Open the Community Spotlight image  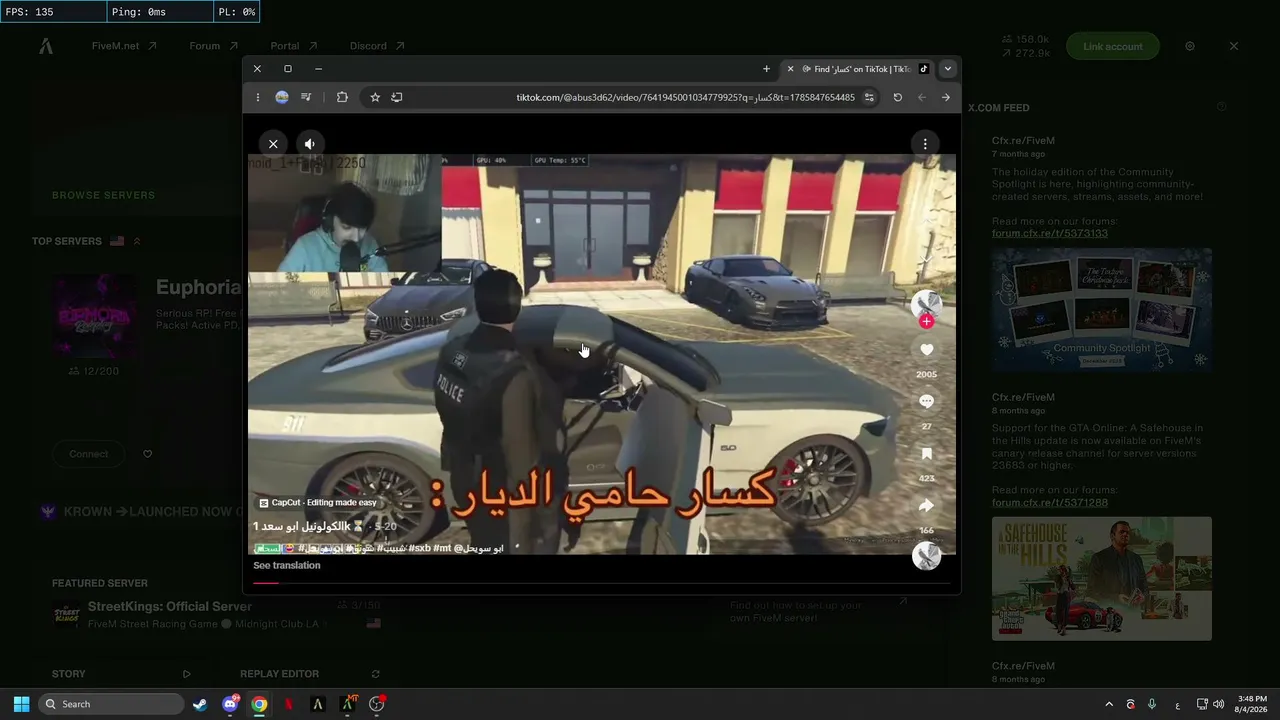pyautogui.click(x=1102, y=310)
